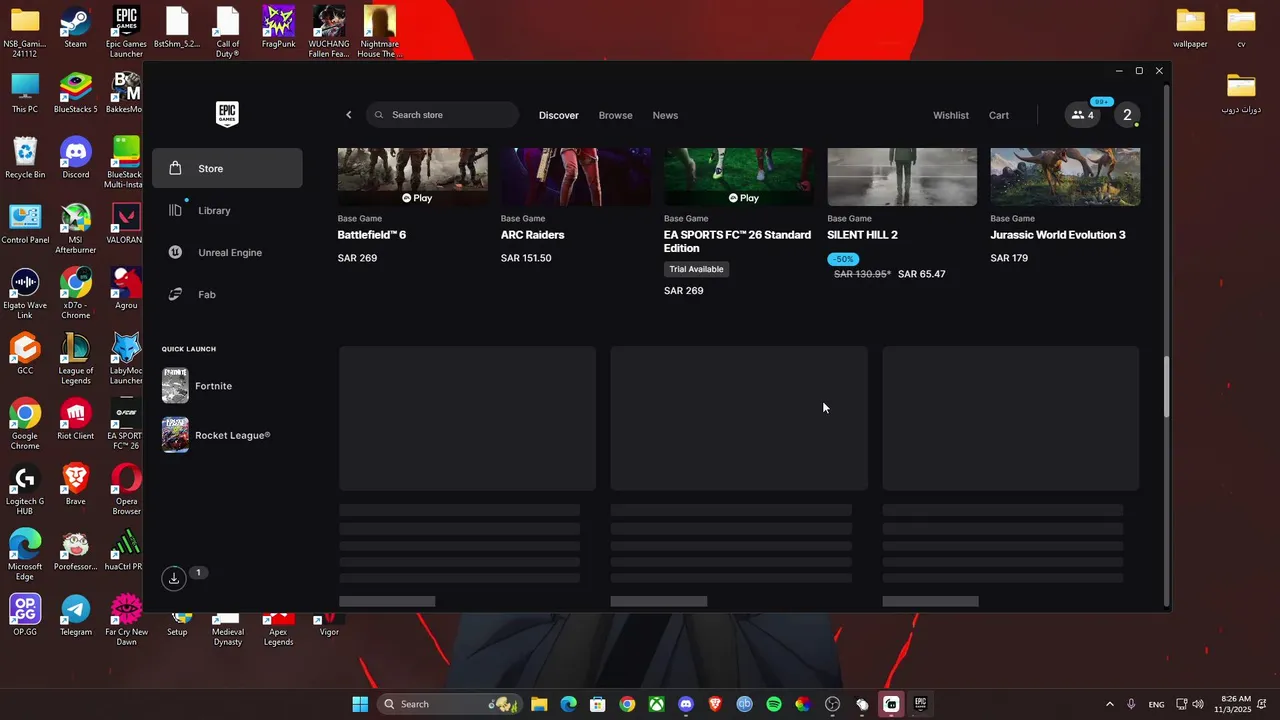Screen dimensions: 1280x720
Task: Select the FragPunk desktop icon
Action: click(278, 27)
